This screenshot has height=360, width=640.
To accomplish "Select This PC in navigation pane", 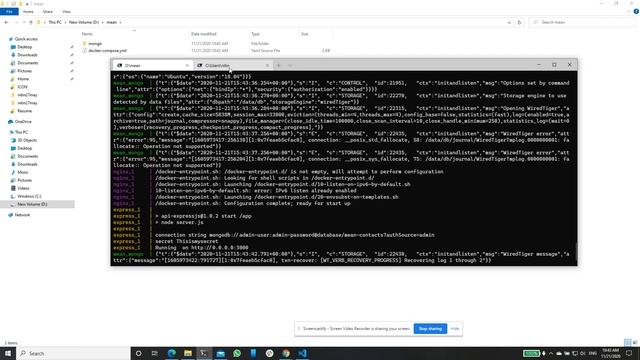I will click(21, 132).
